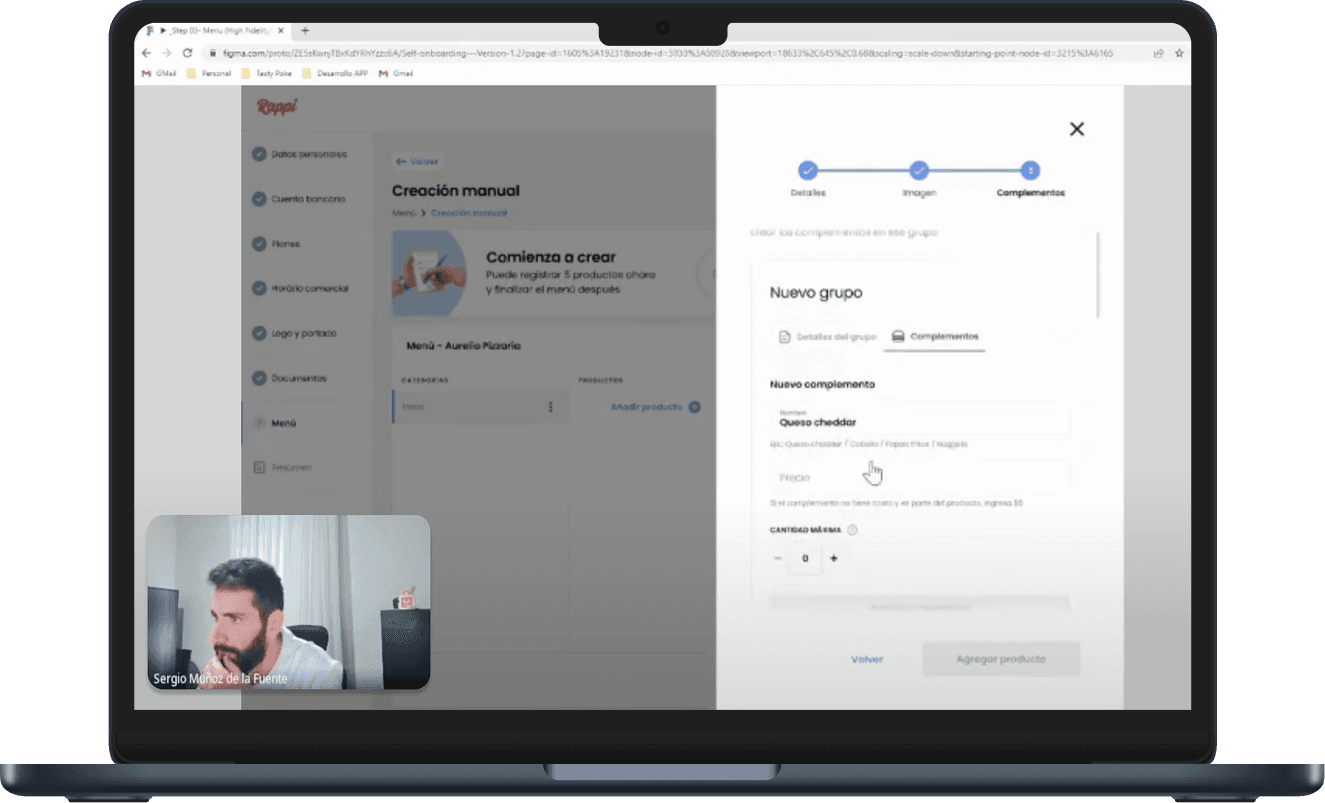This screenshot has height=803, width=1325.
Task: Click the Imagen step circle in stepper
Action: click(x=919, y=170)
